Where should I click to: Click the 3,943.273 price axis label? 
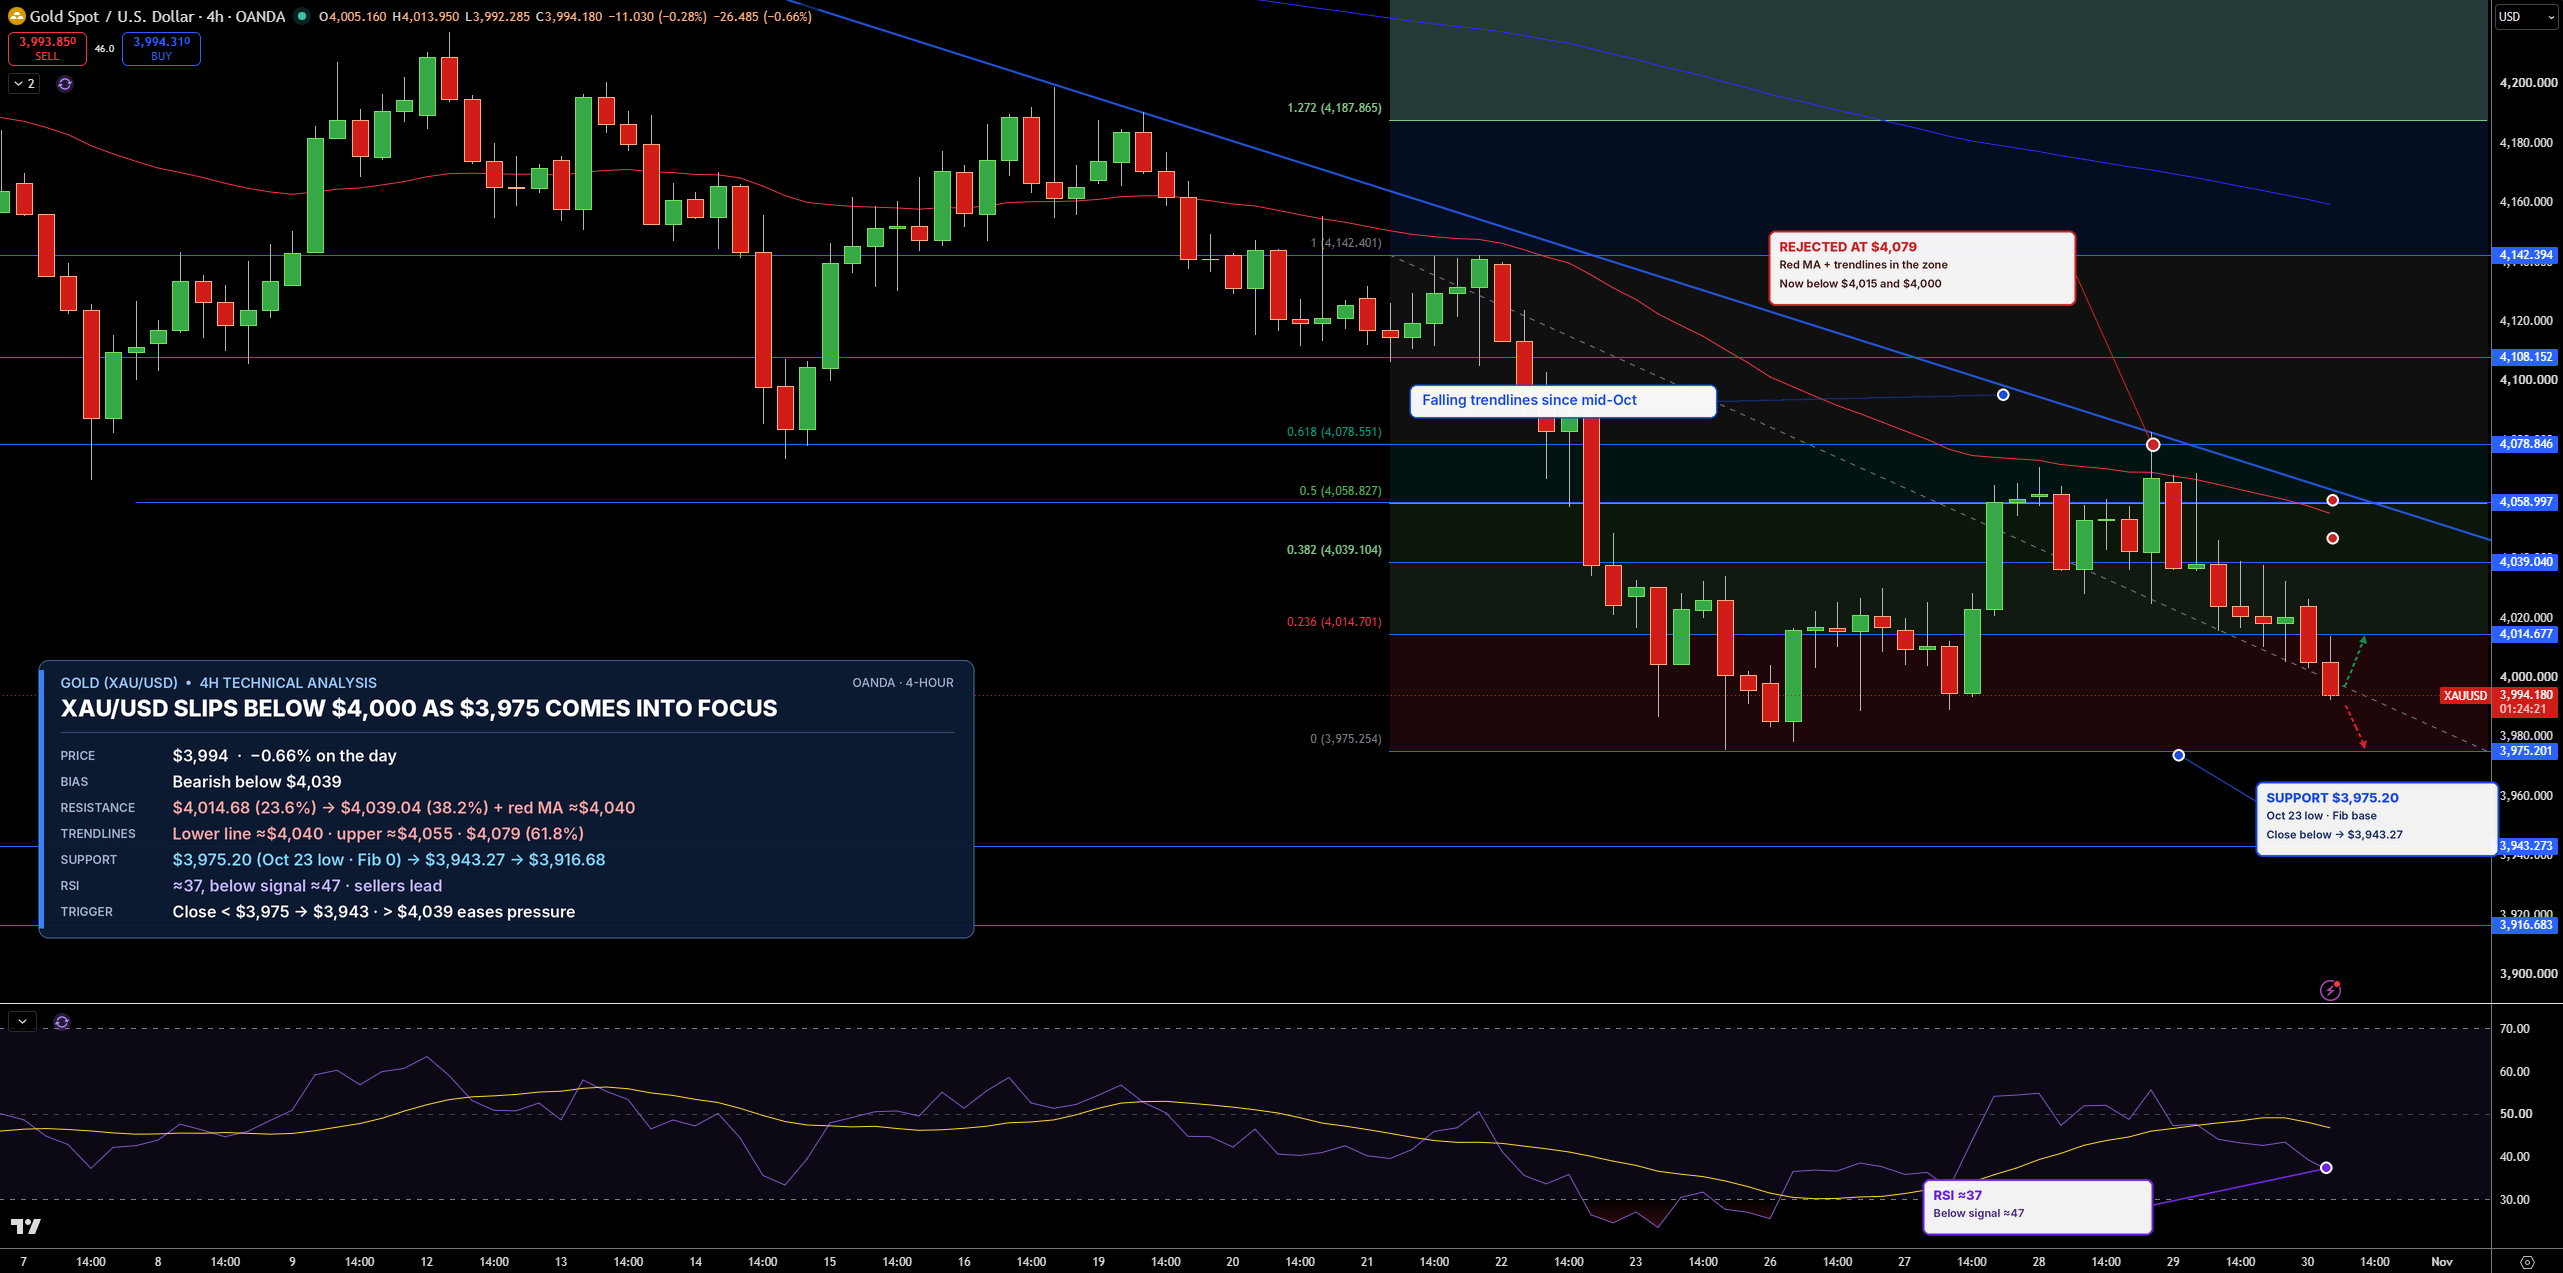pyautogui.click(x=2525, y=846)
